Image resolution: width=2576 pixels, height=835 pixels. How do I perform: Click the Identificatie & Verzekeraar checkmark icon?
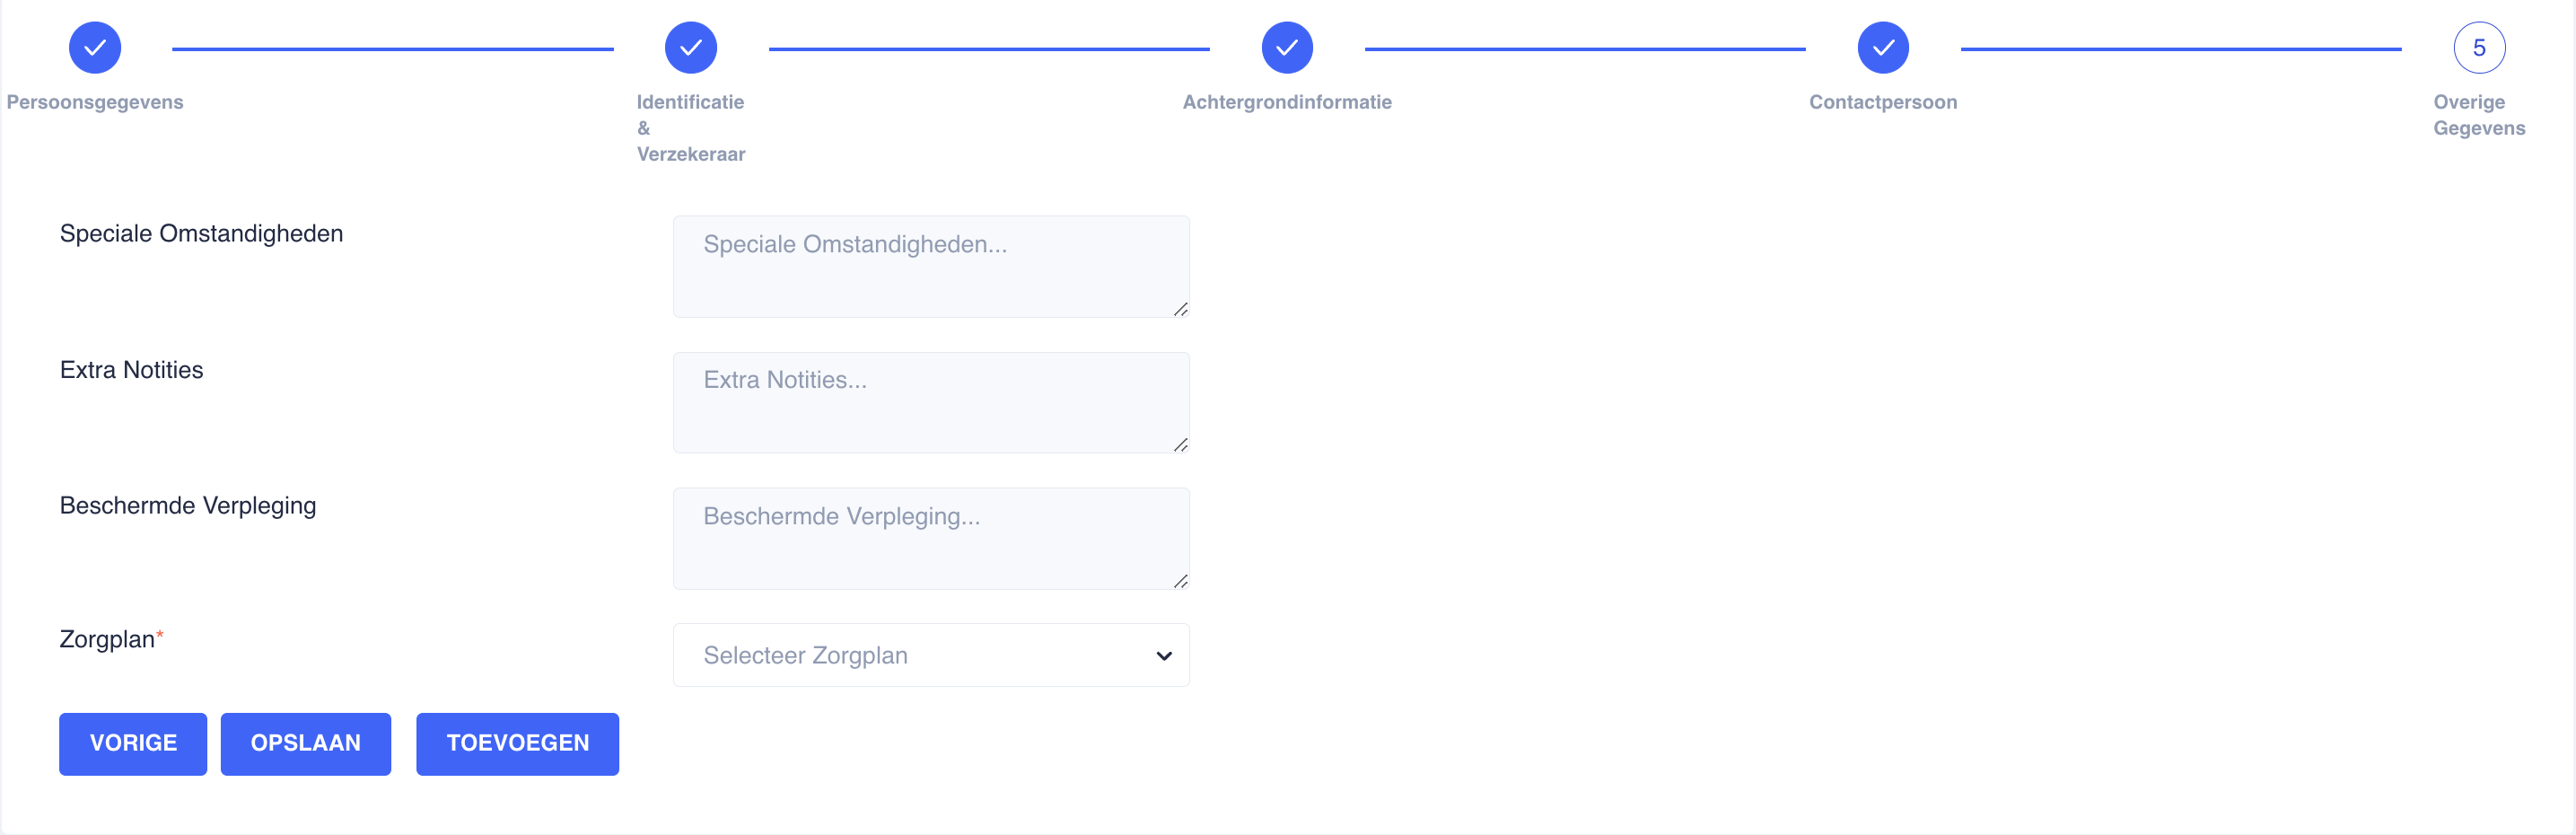691,48
